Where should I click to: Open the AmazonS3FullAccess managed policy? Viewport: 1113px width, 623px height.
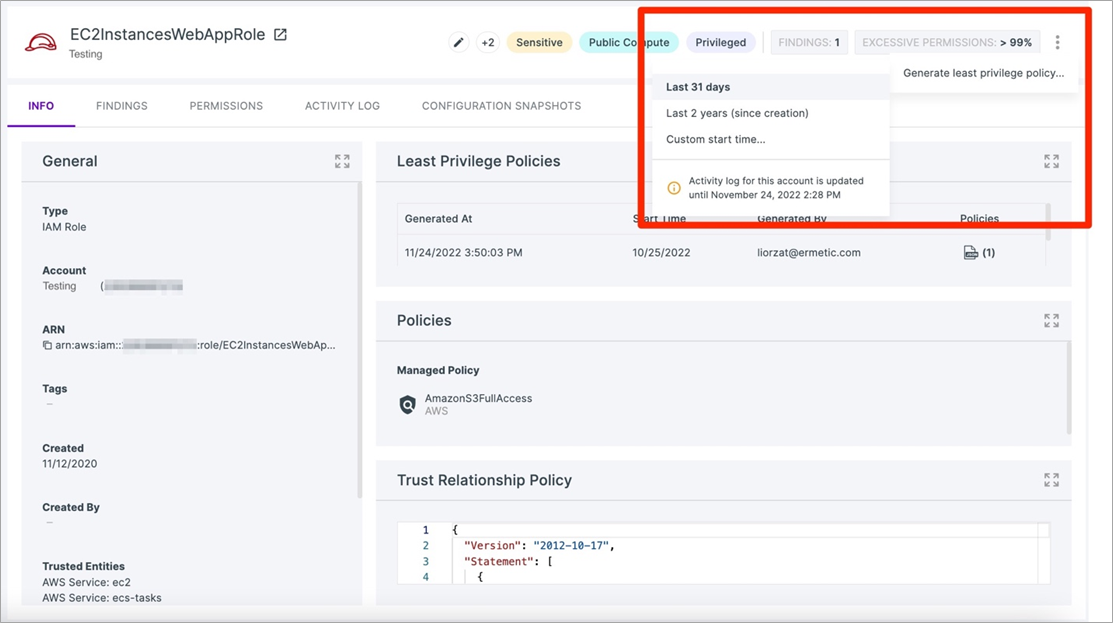478,398
